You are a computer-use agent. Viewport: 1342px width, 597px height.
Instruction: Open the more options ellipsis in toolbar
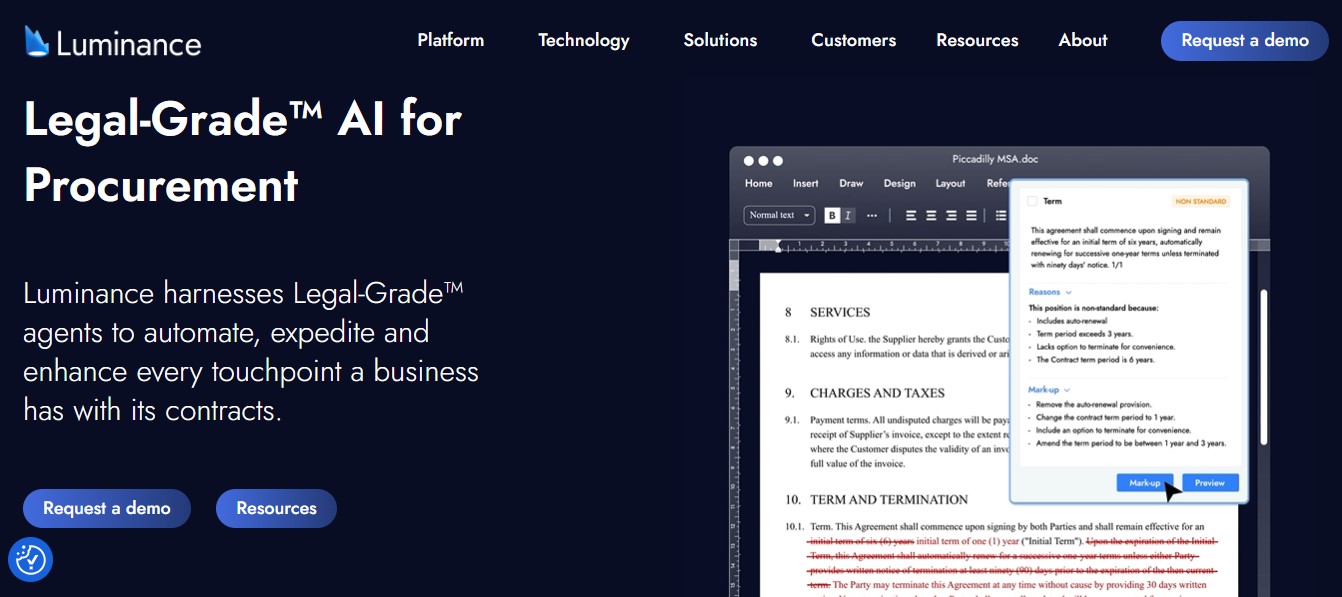pyautogui.click(x=872, y=215)
